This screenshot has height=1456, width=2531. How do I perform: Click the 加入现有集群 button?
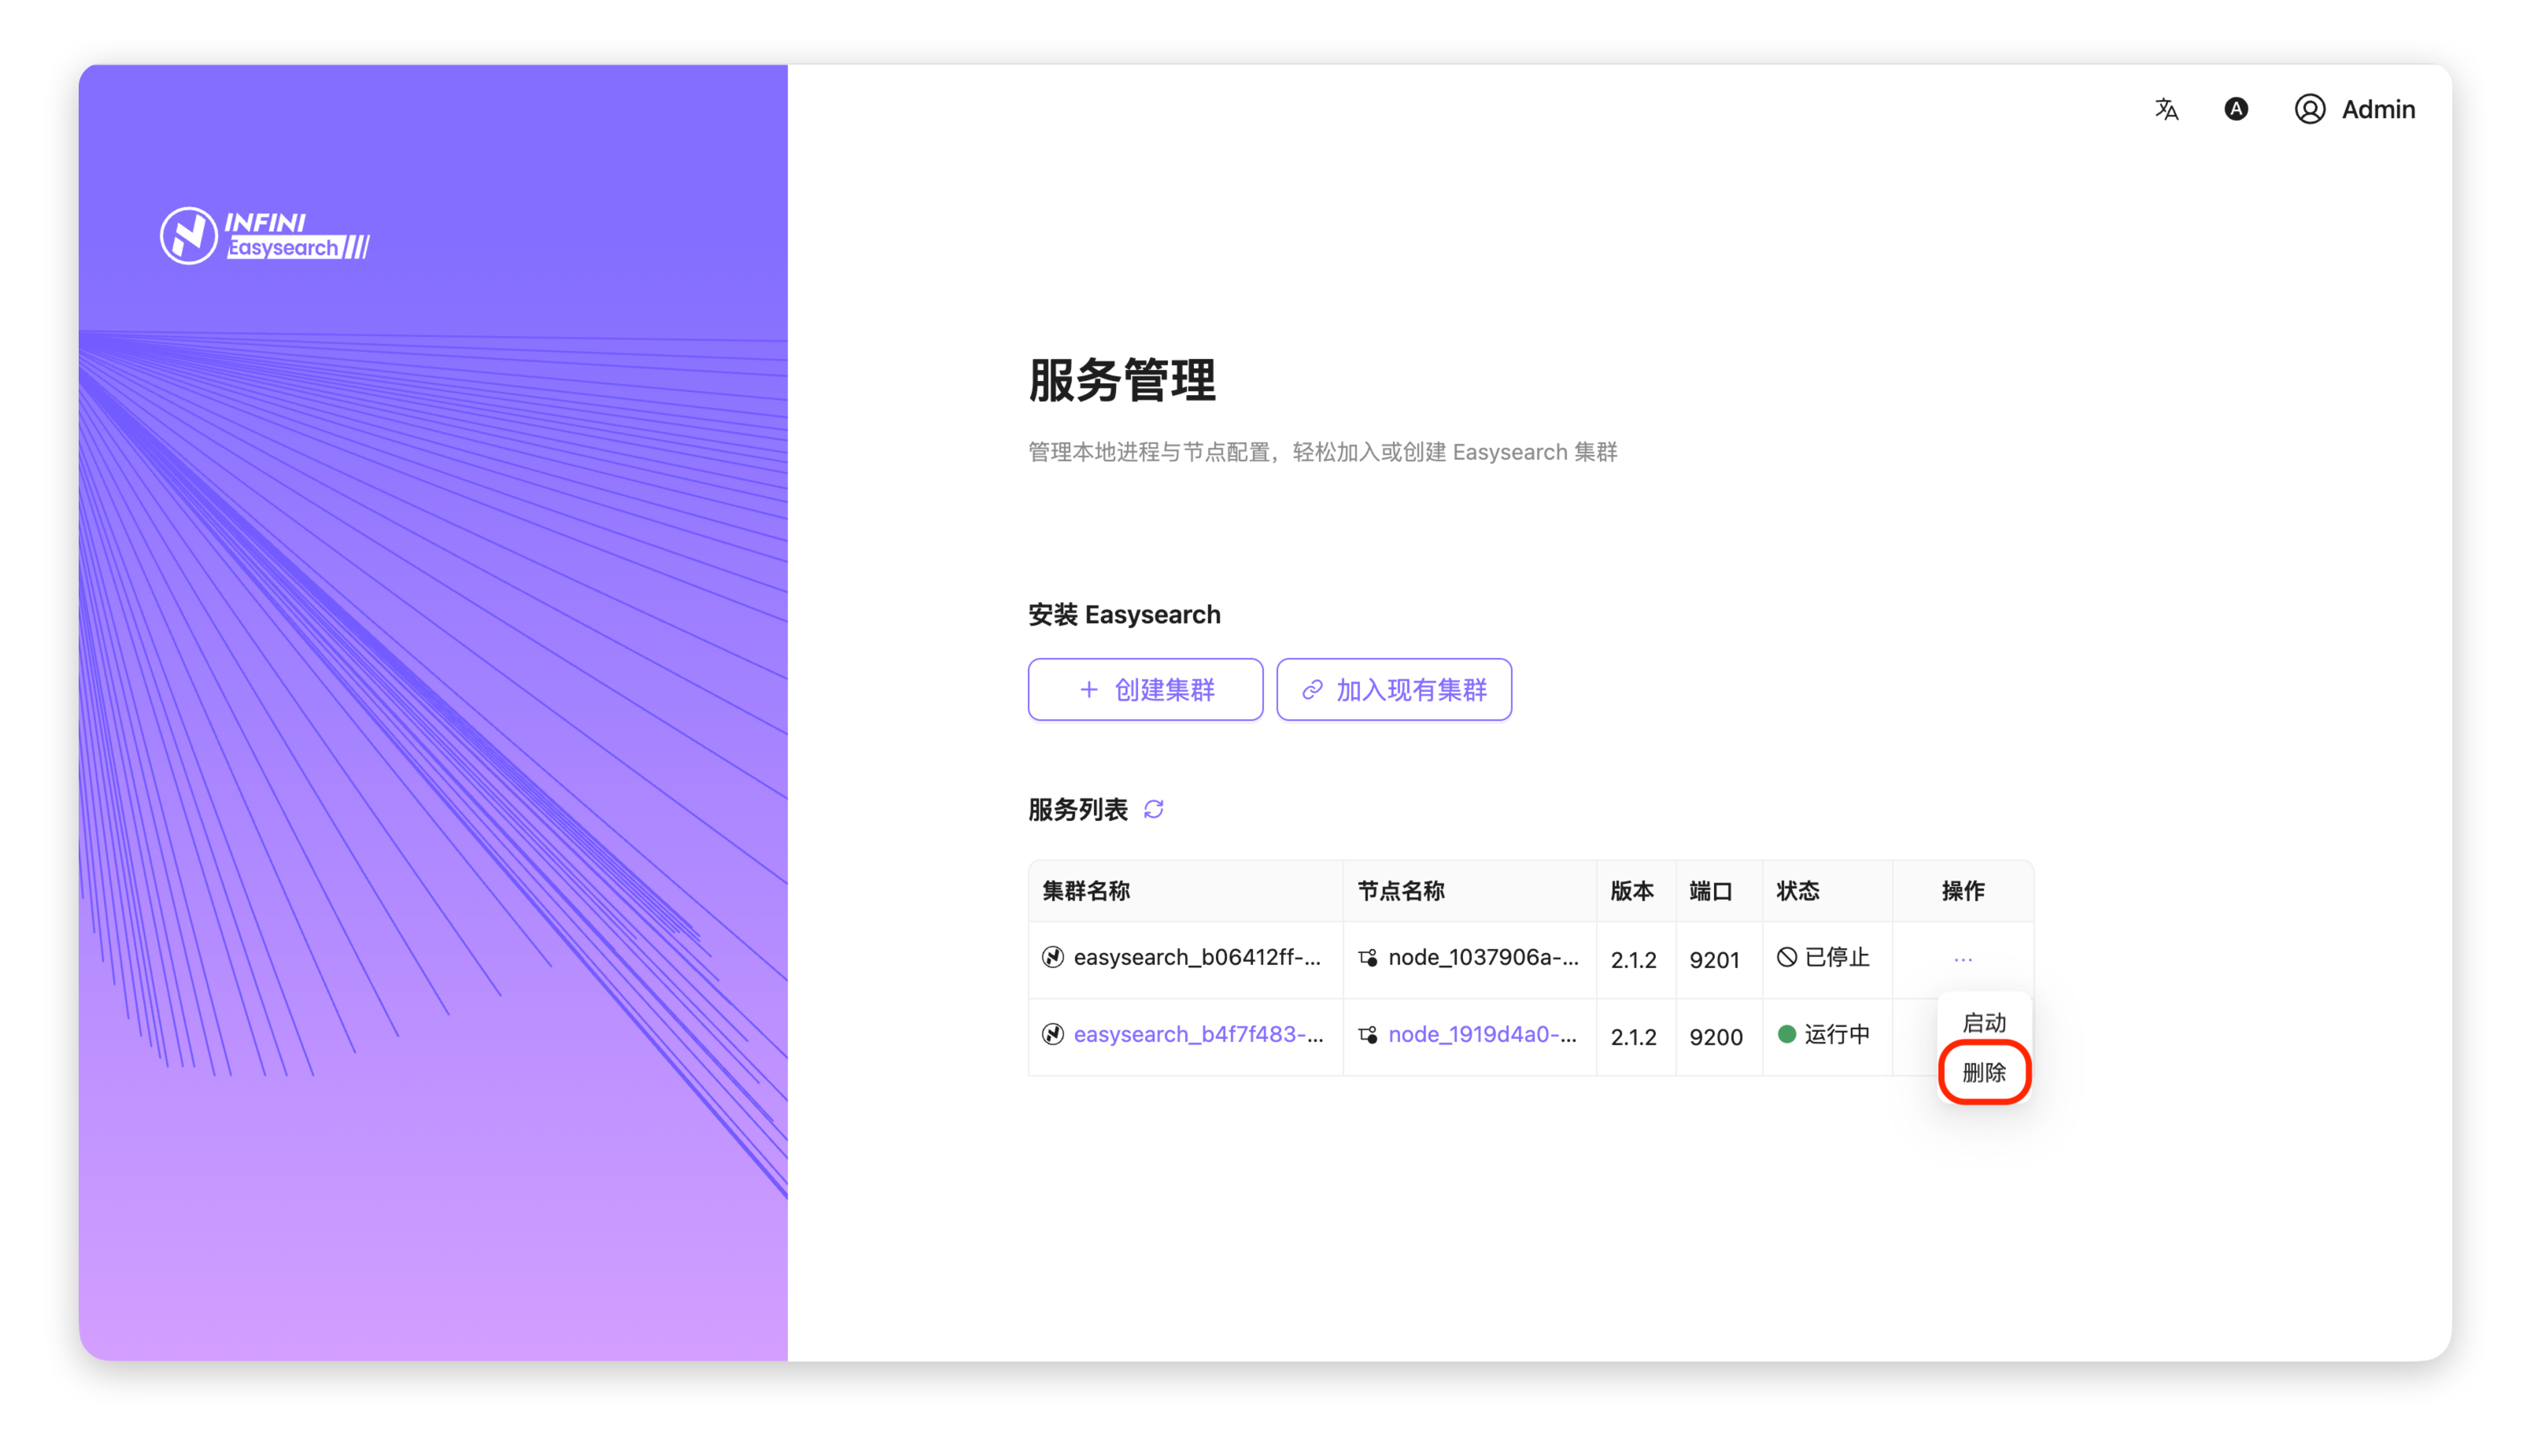pos(1393,689)
